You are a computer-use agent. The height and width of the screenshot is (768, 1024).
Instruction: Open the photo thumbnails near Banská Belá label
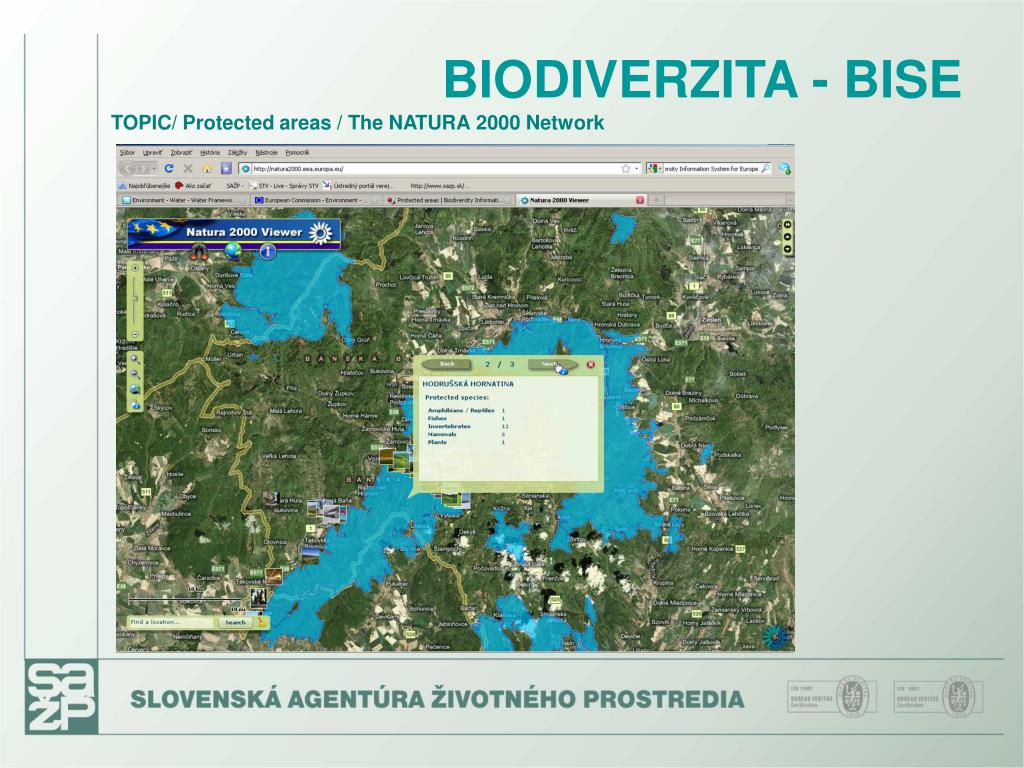pyautogui.click(x=327, y=511)
